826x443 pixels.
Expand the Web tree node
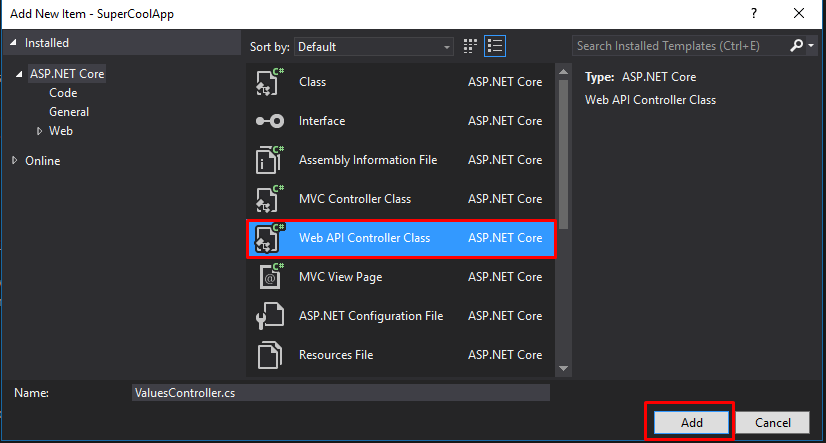(40, 131)
